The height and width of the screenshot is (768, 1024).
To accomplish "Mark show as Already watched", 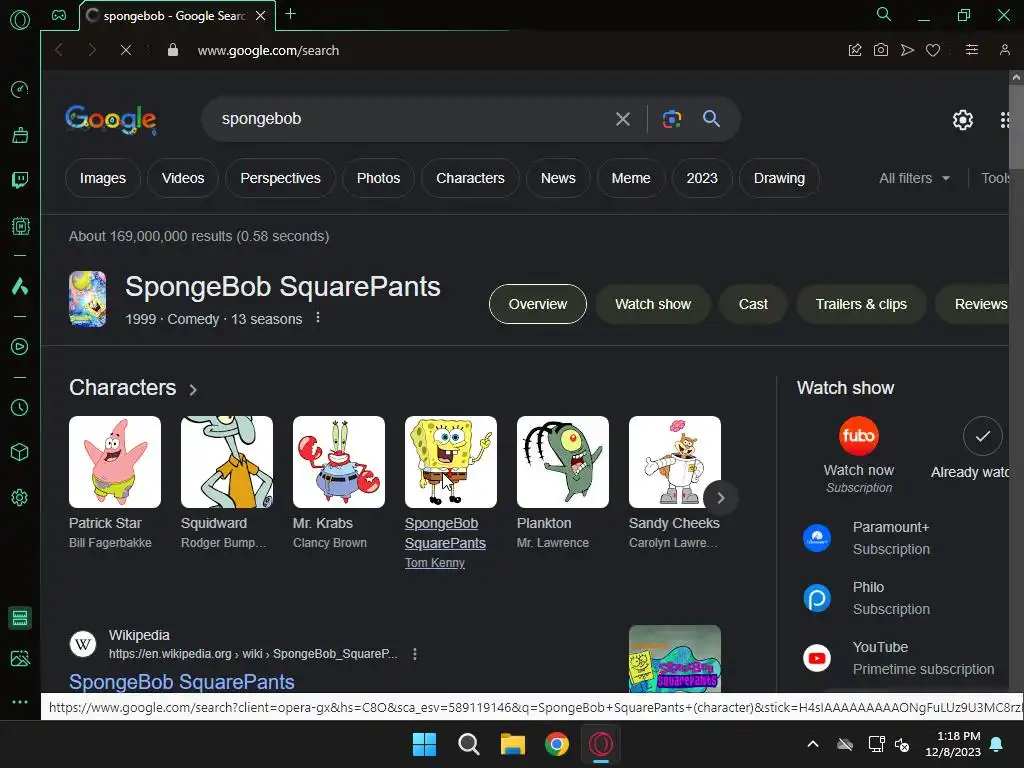I will pos(982,436).
